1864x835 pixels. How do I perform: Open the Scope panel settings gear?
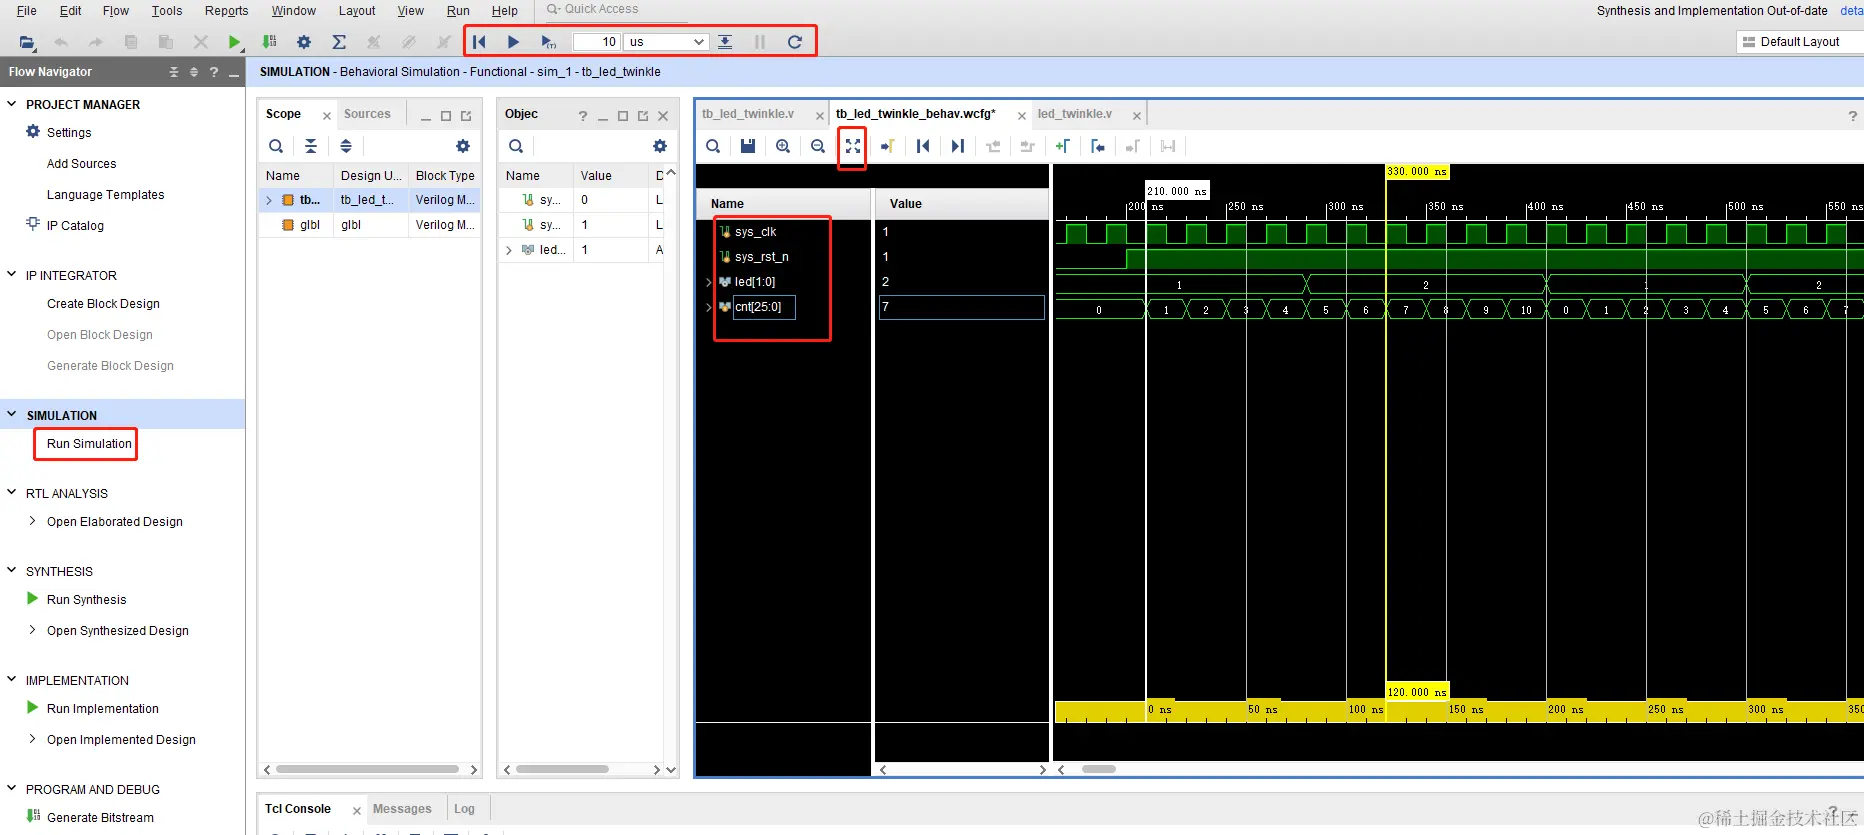(463, 146)
